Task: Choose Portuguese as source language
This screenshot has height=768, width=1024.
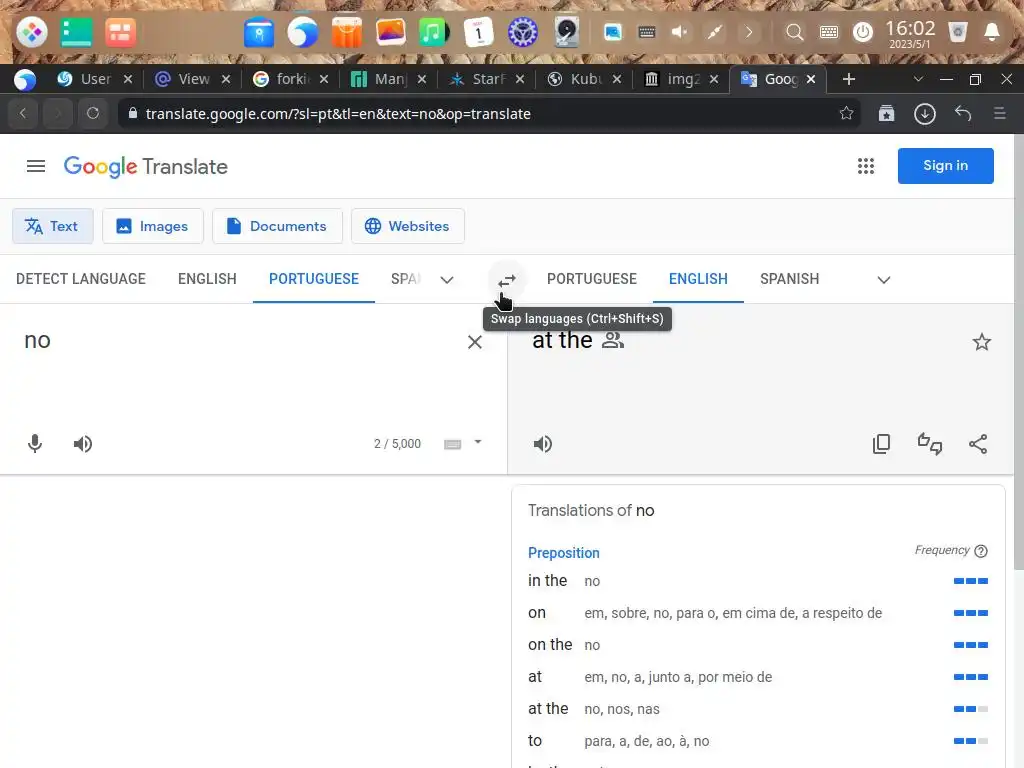Action: click(313, 279)
